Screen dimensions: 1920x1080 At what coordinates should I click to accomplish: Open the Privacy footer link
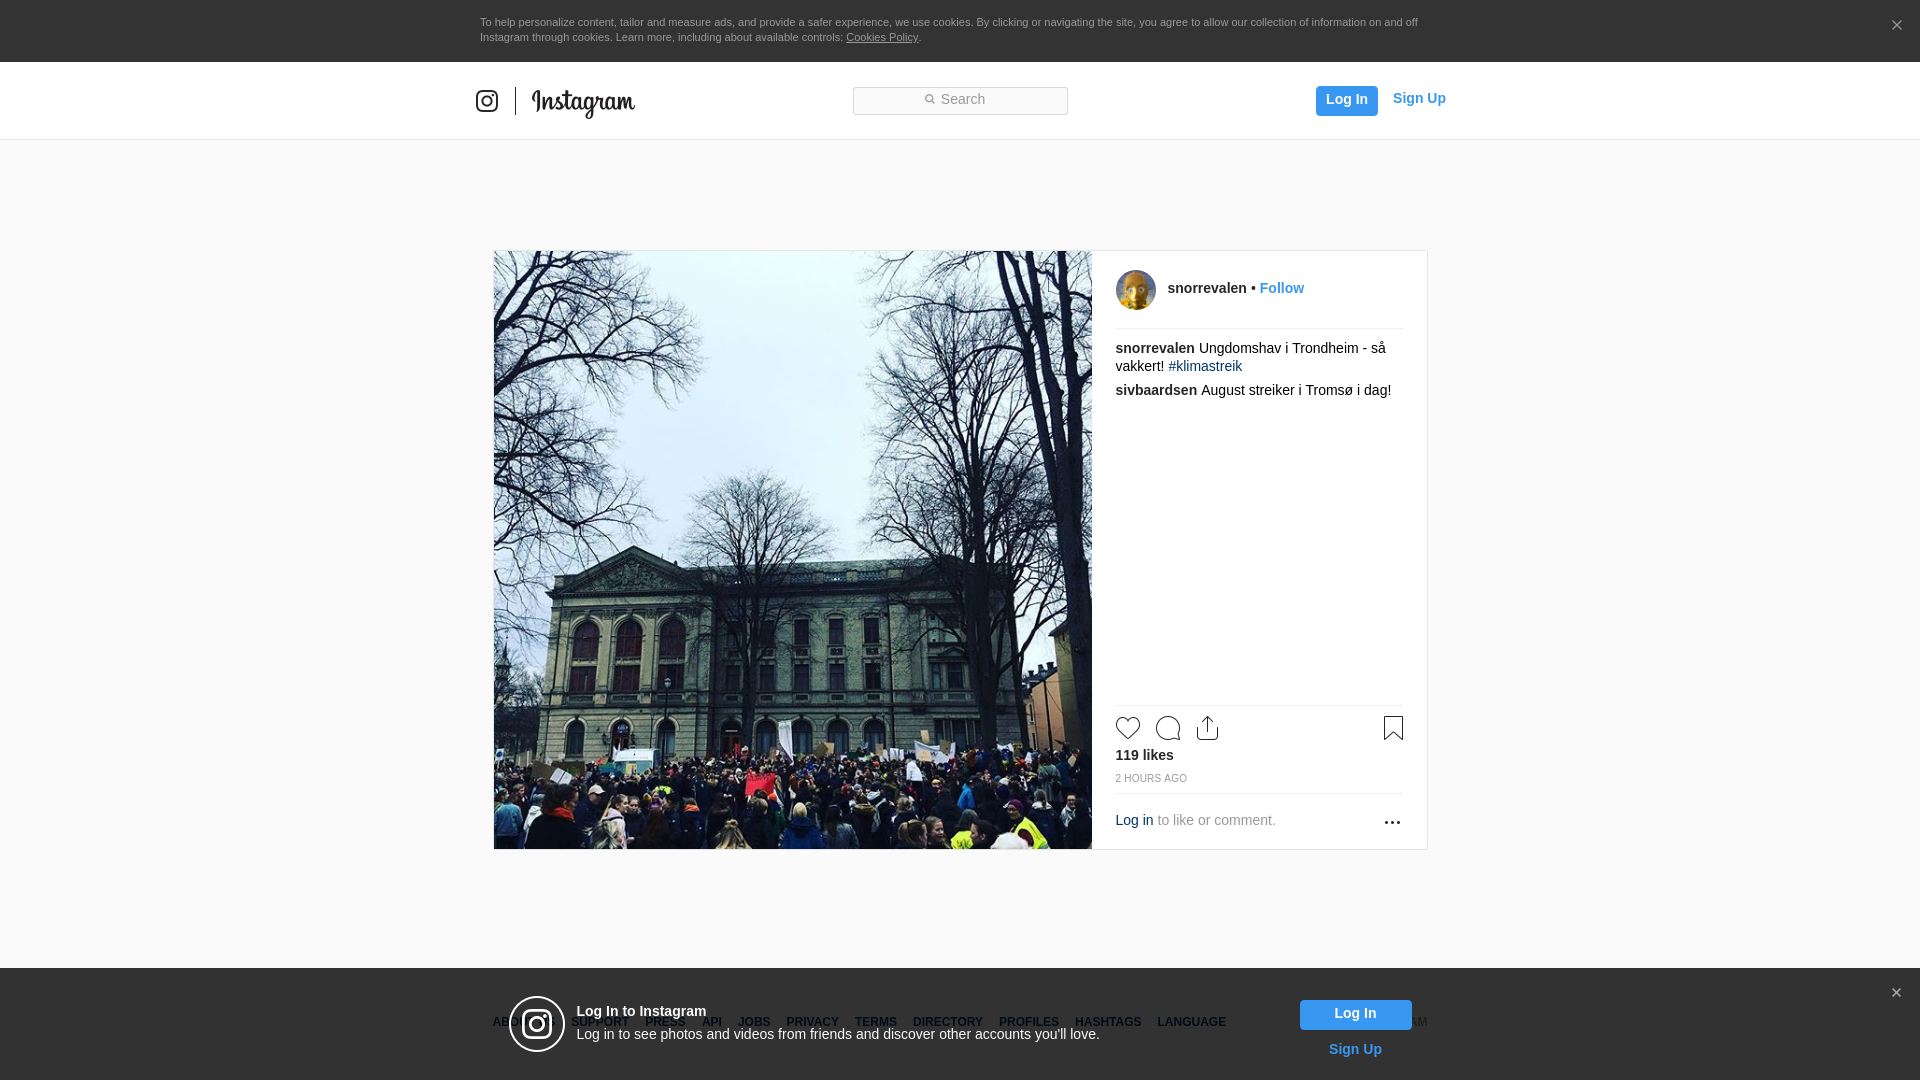pyautogui.click(x=812, y=1022)
